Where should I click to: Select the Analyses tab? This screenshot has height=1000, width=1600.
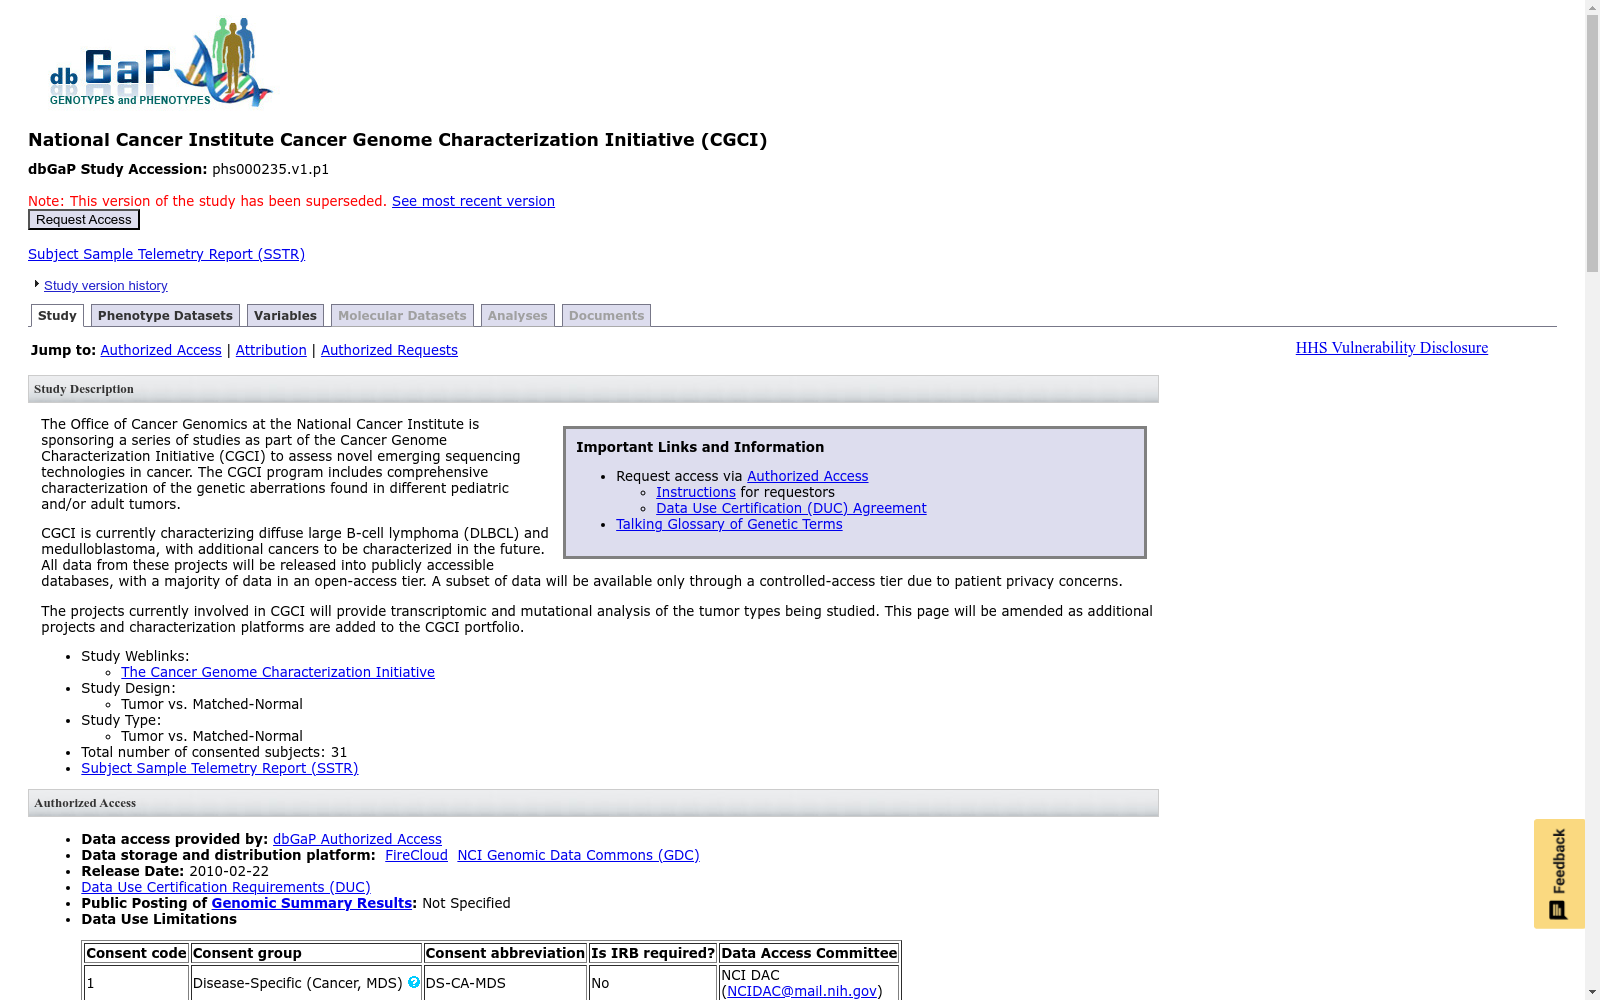tap(517, 316)
